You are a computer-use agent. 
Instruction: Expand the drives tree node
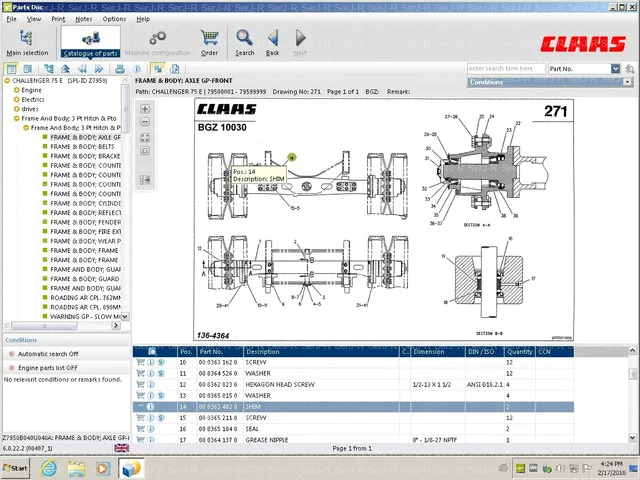(x=16, y=109)
